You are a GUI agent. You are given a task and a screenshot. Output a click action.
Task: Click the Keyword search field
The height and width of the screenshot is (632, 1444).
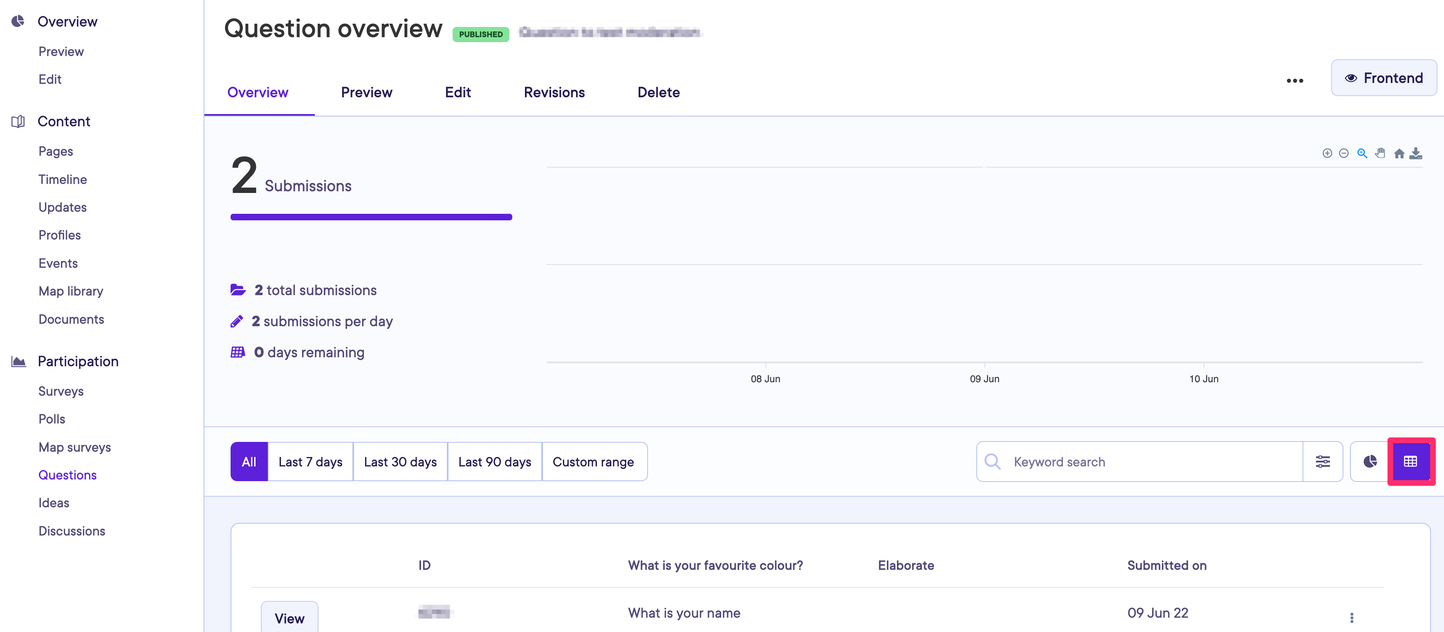click(1150, 462)
